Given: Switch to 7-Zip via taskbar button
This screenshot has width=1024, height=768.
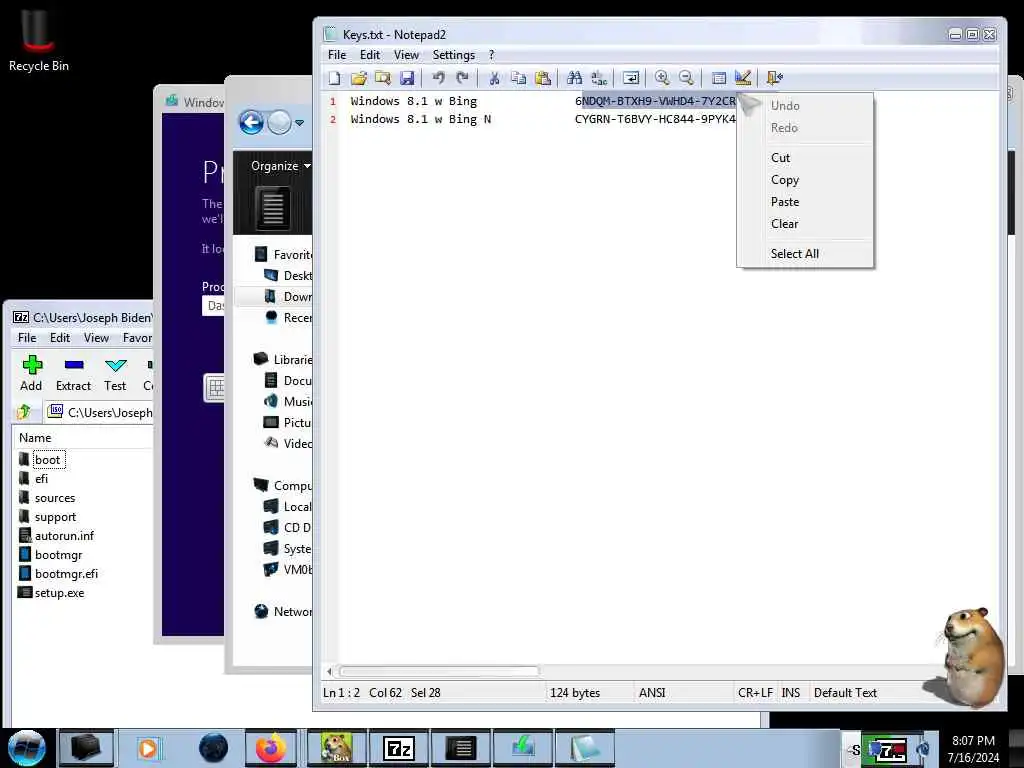Looking at the screenshot, I should tap(399, 748).
